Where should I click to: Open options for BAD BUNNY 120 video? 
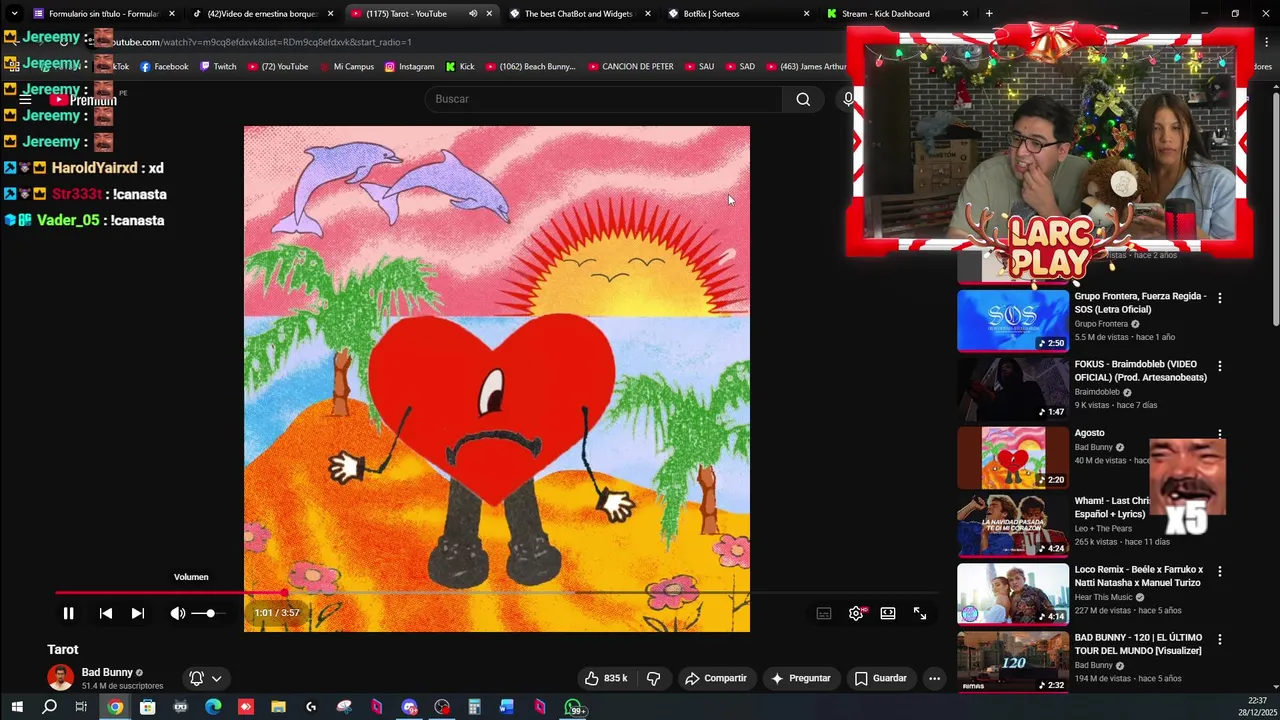pos(1219,639)
